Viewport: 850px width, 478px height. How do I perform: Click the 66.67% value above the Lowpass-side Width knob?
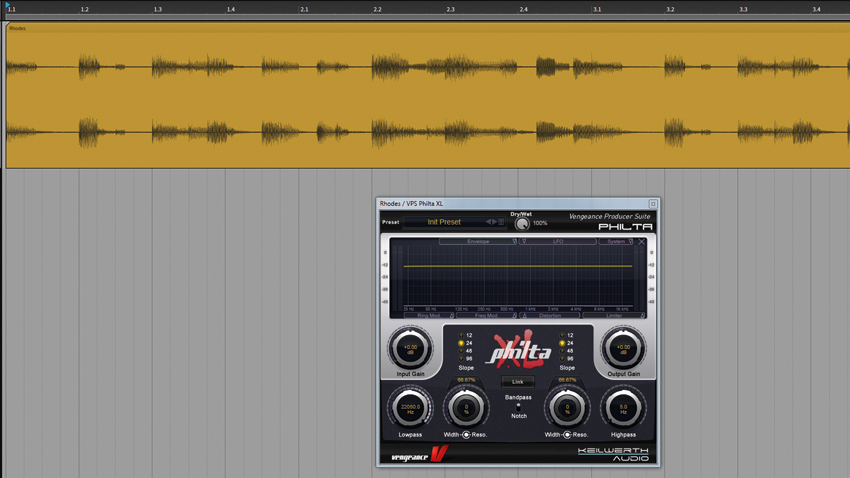(466, 380)
